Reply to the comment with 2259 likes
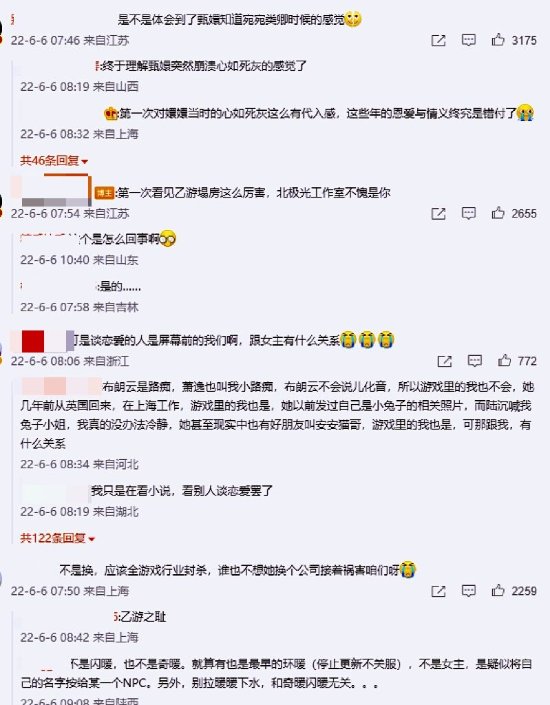This screenshot has width=550, height=705. [469, 591]
